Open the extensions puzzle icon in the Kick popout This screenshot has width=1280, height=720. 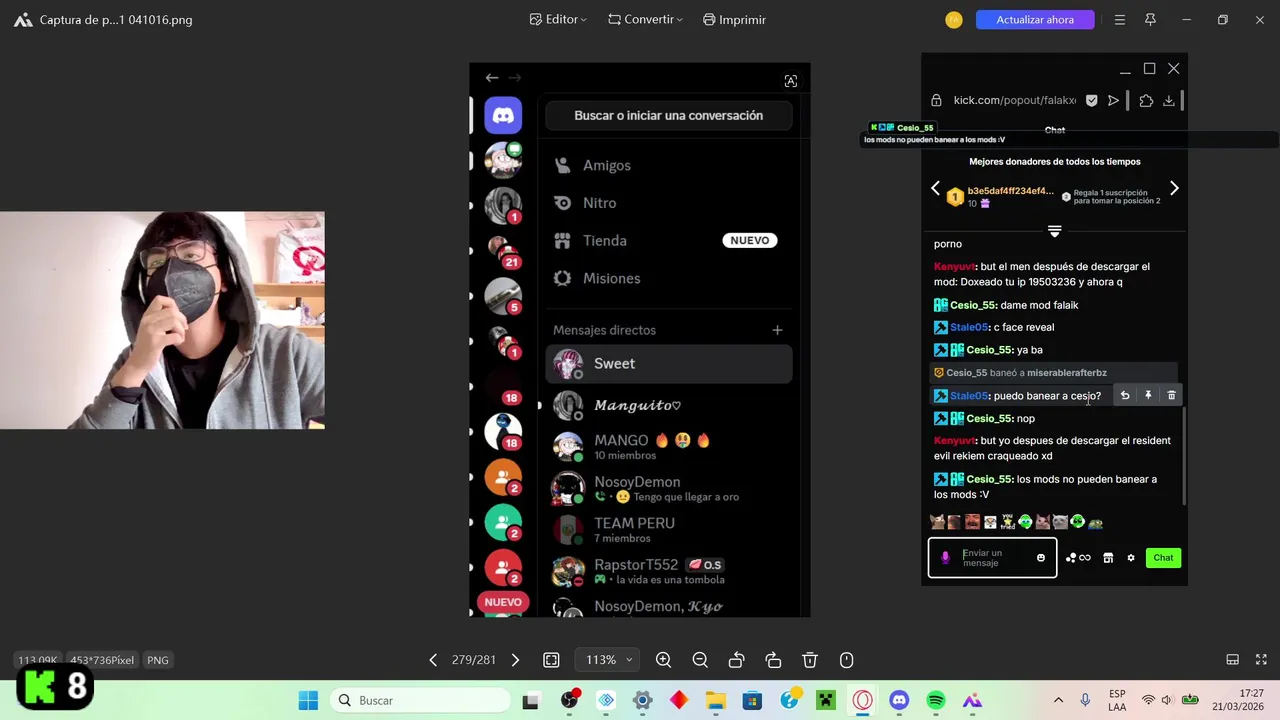pos(1146,100)
